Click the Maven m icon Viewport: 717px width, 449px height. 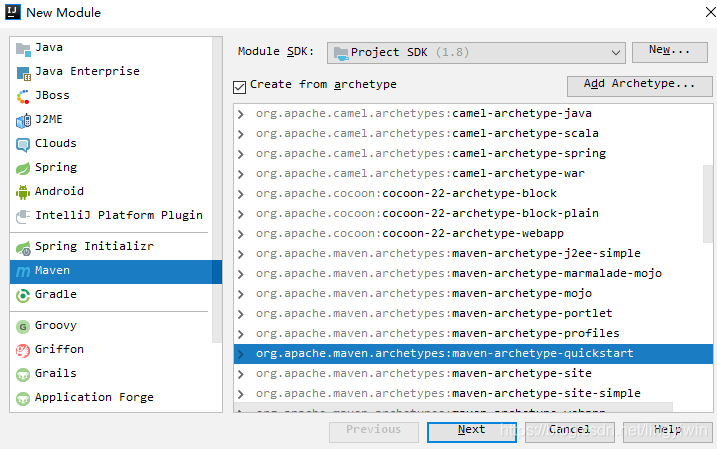click(x=23, y=272)
